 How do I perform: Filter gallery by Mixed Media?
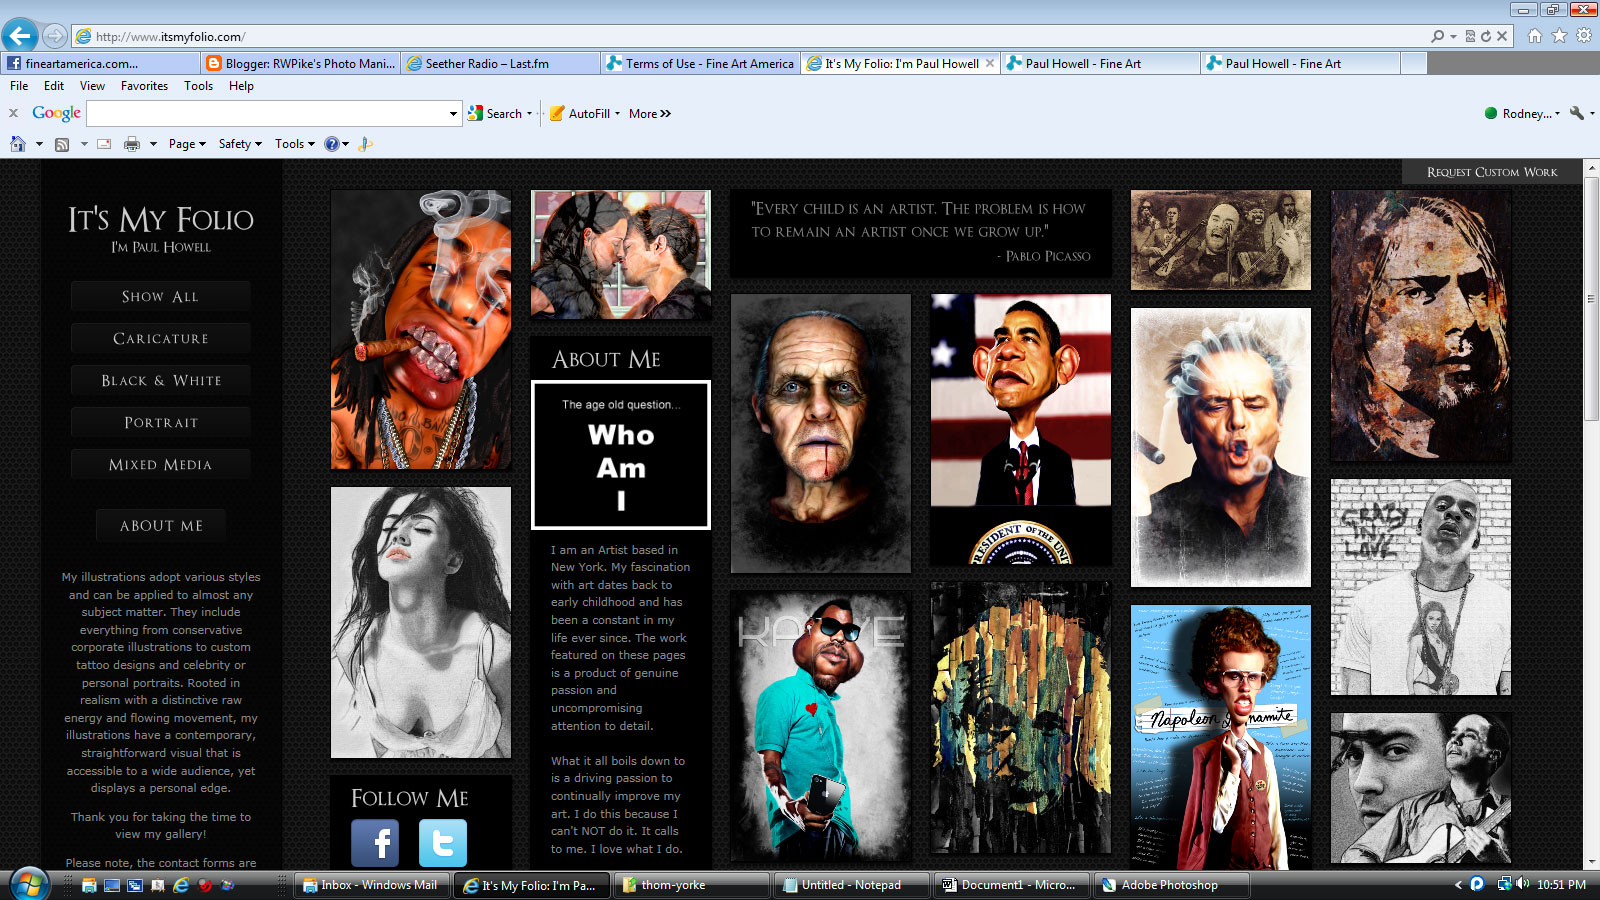(x=161, y=465)
